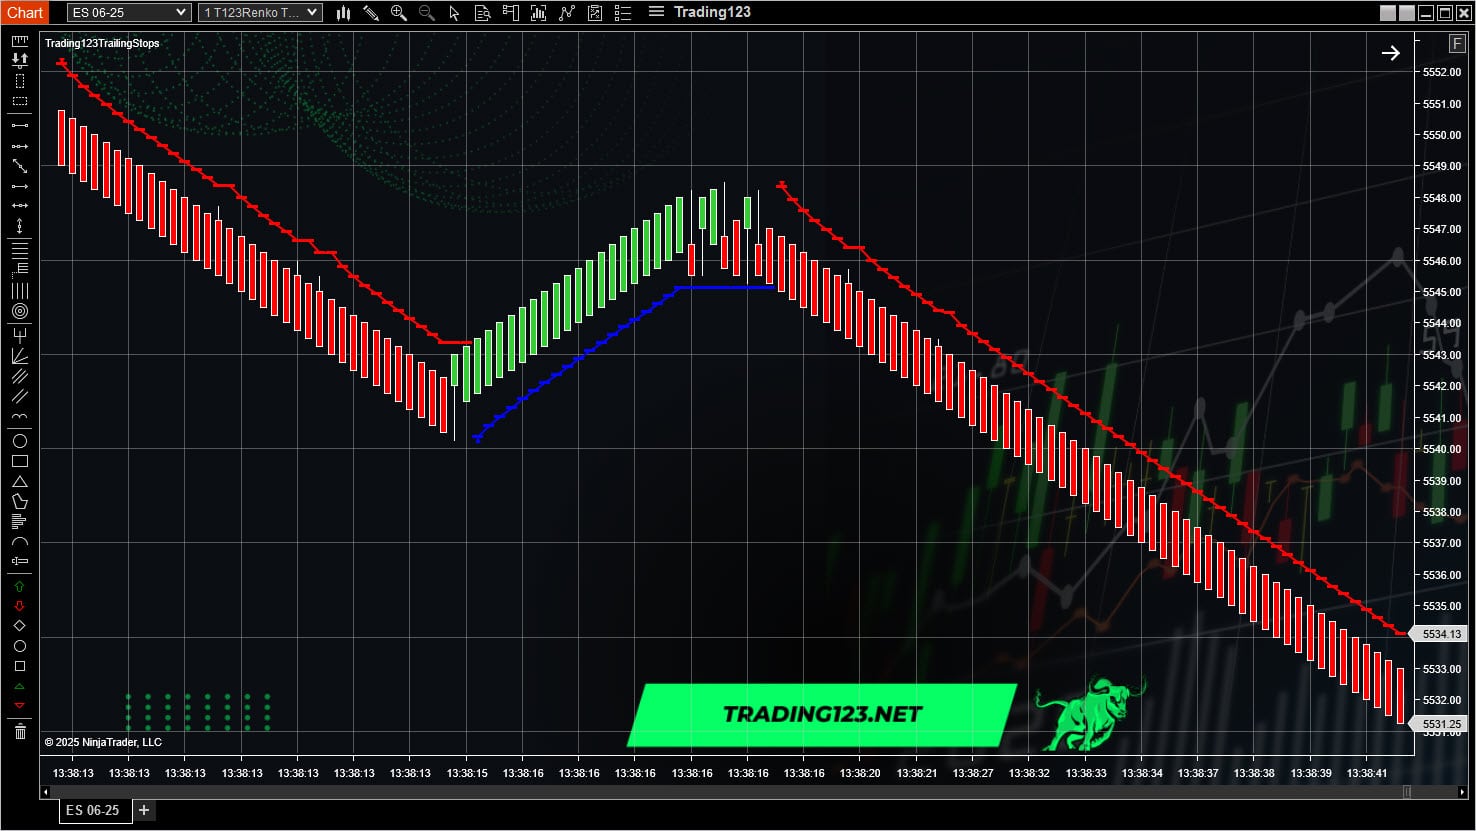1476x831 pixels.
Task: Select the zoom-in magnifier tool
Action: pos(398,12)
